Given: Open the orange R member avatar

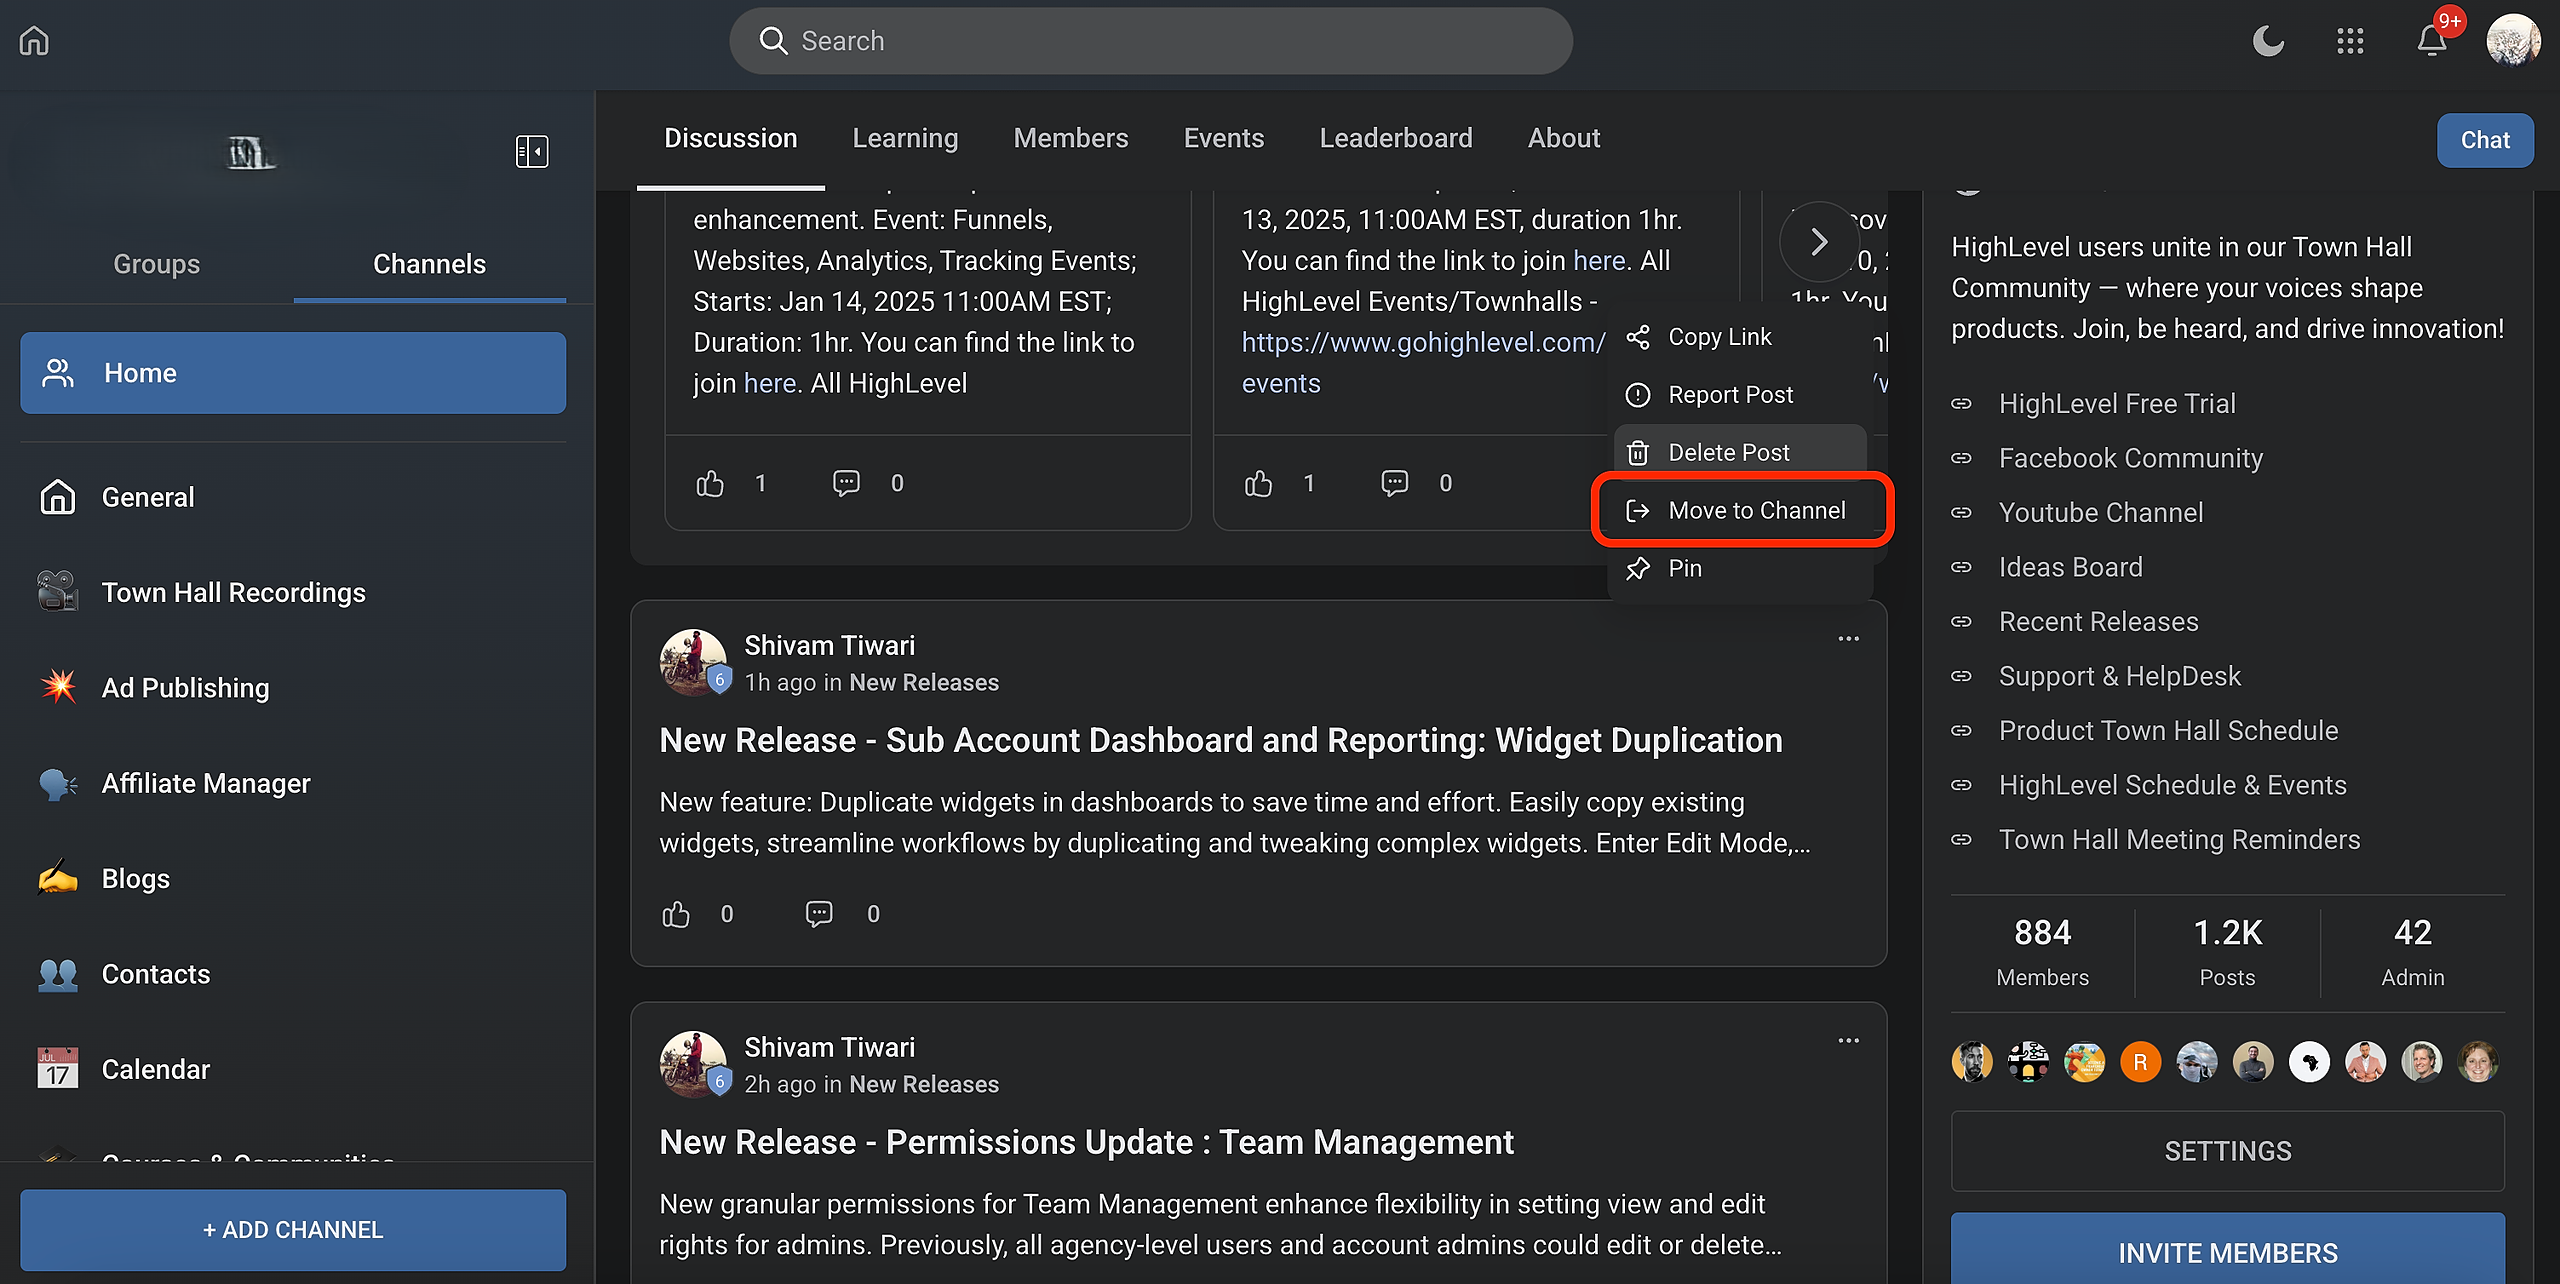Looking at the screenshot, I should pos(2140,1062).
